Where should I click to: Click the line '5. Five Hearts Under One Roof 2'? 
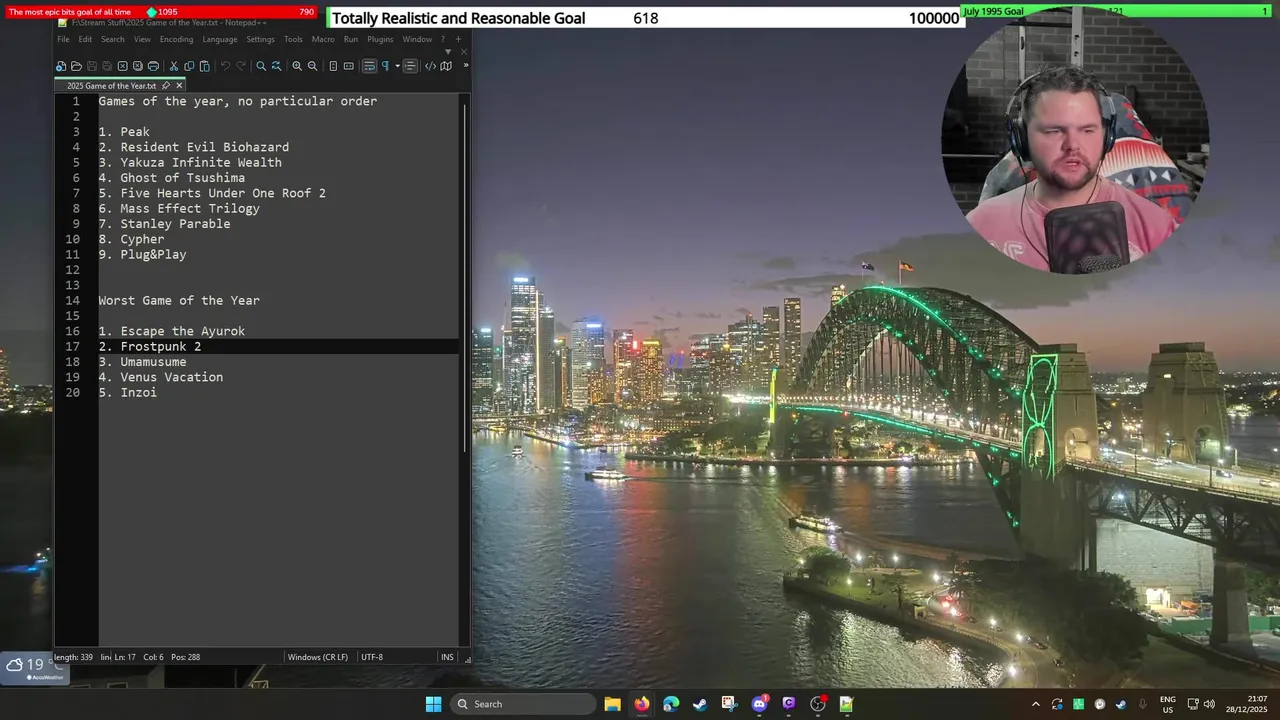point(212,193)
